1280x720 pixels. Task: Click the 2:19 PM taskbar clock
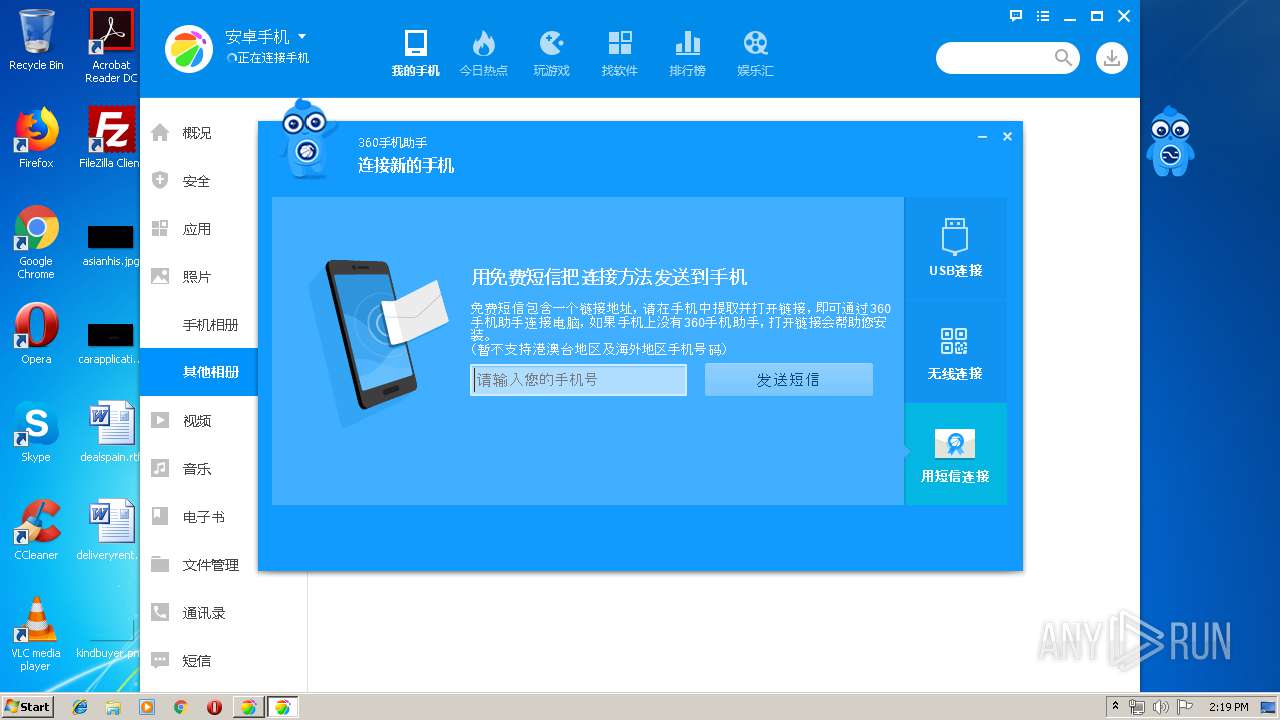(1229, 707)
